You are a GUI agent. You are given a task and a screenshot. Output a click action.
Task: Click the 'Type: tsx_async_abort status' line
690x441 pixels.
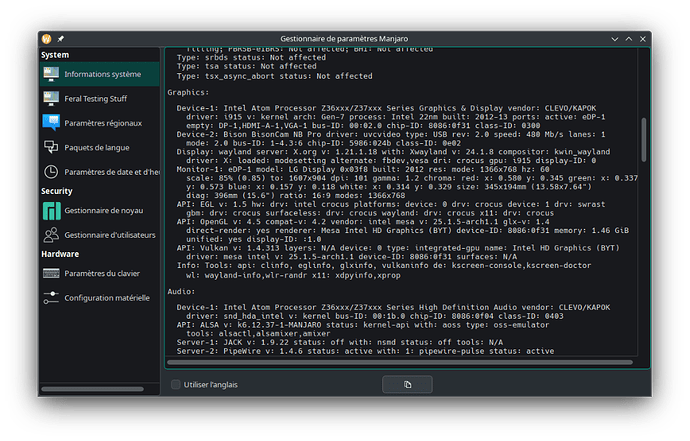pyautogui.click(x=274, y=76)
